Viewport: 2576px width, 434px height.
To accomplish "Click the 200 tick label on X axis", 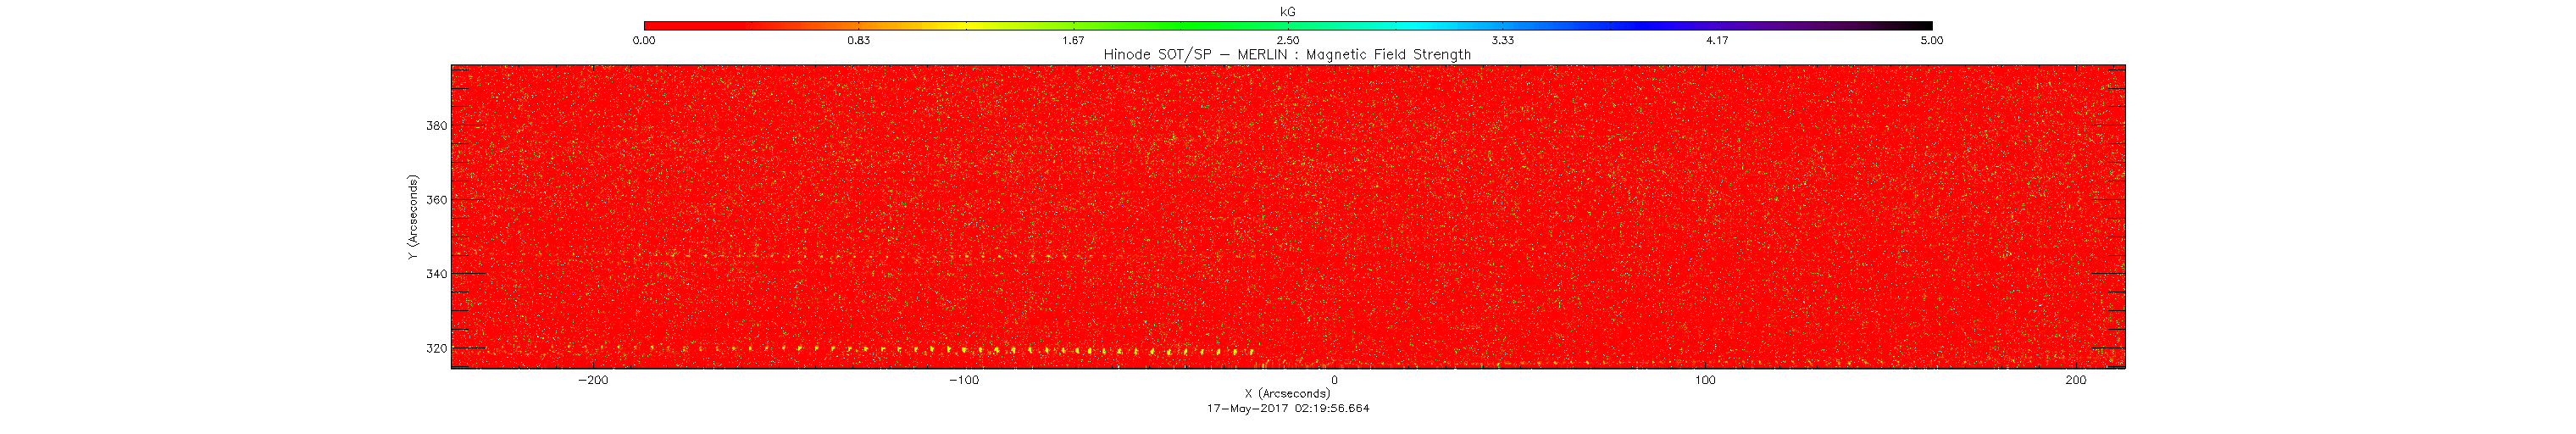I will pyautogui.click(x=2075, y=380).
